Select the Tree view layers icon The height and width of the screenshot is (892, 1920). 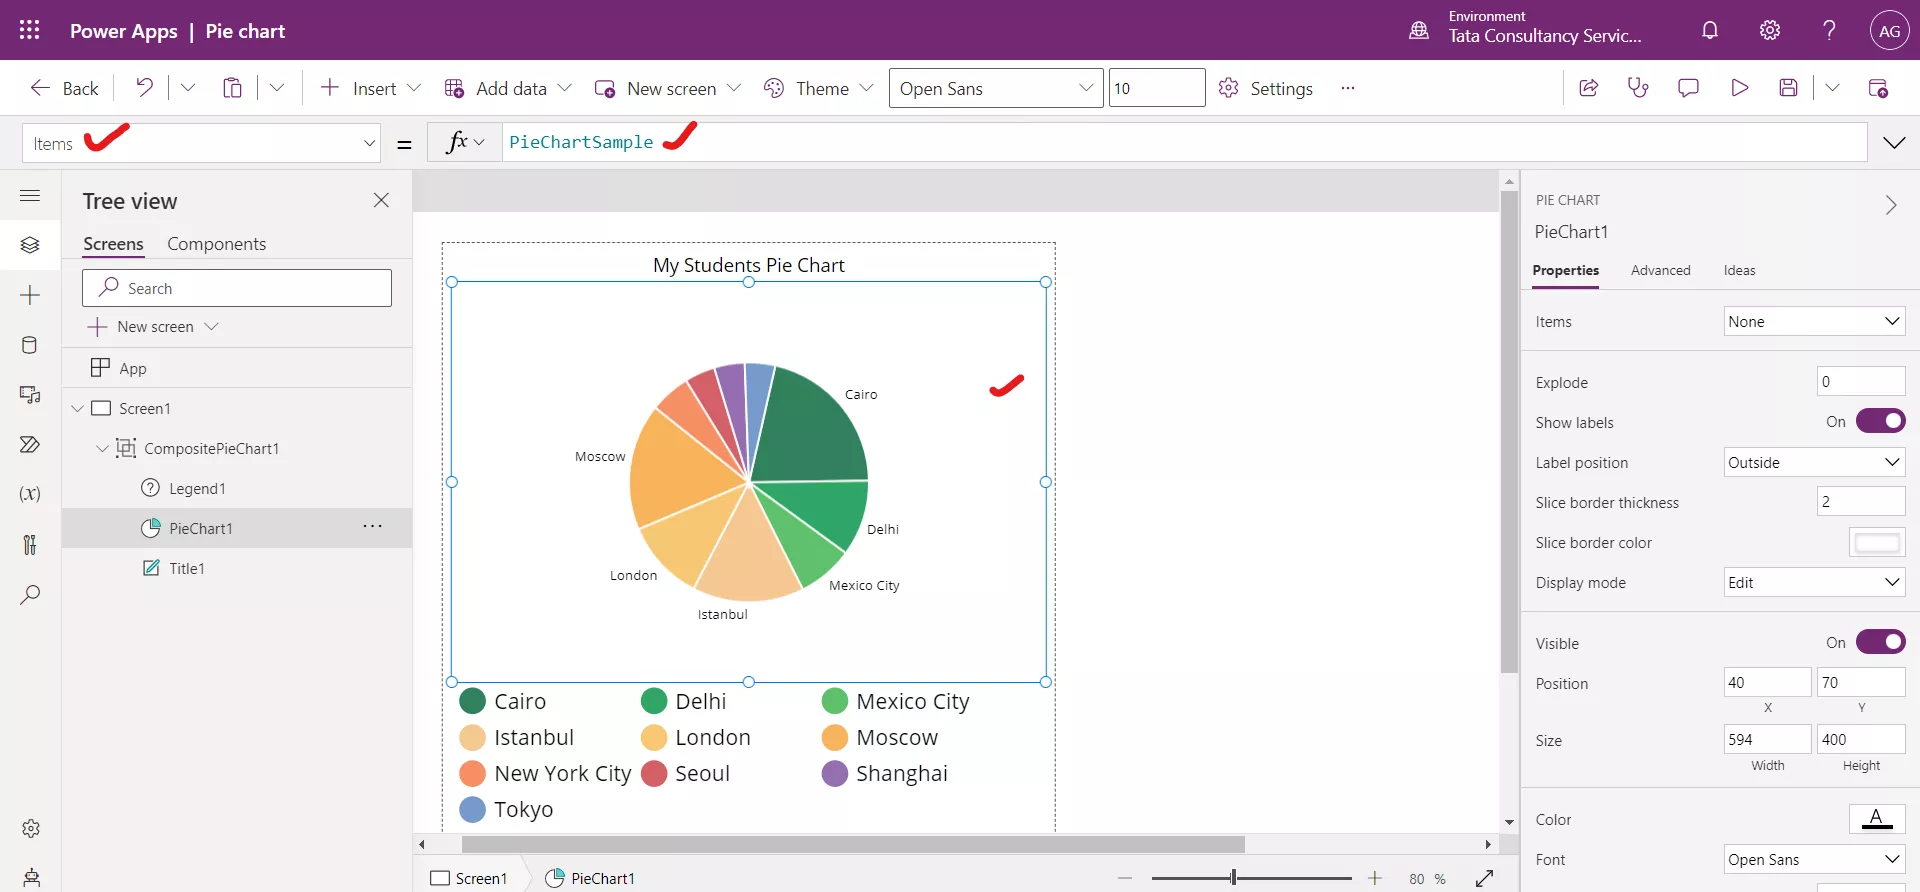point(30,245)
